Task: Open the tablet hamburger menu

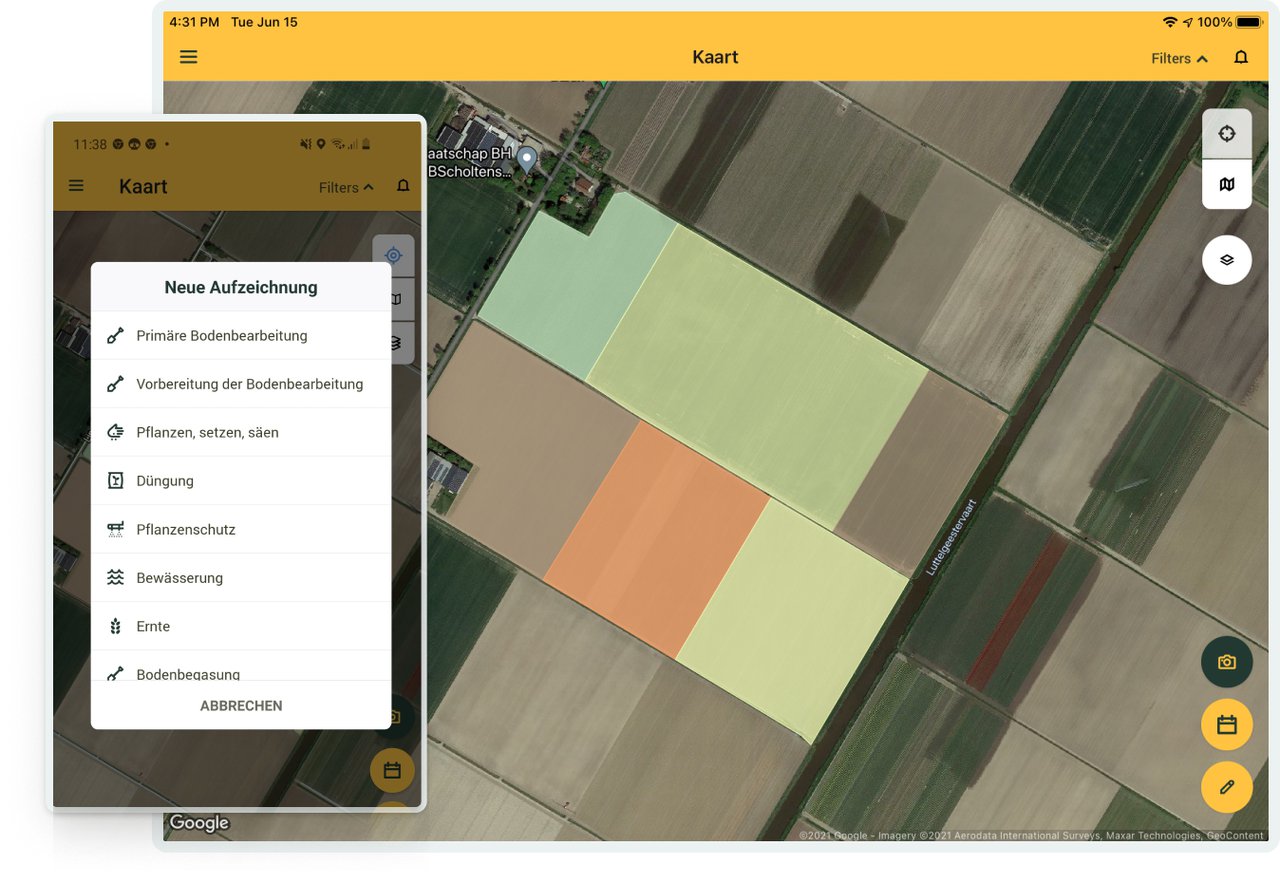Action: coord(188,57)
